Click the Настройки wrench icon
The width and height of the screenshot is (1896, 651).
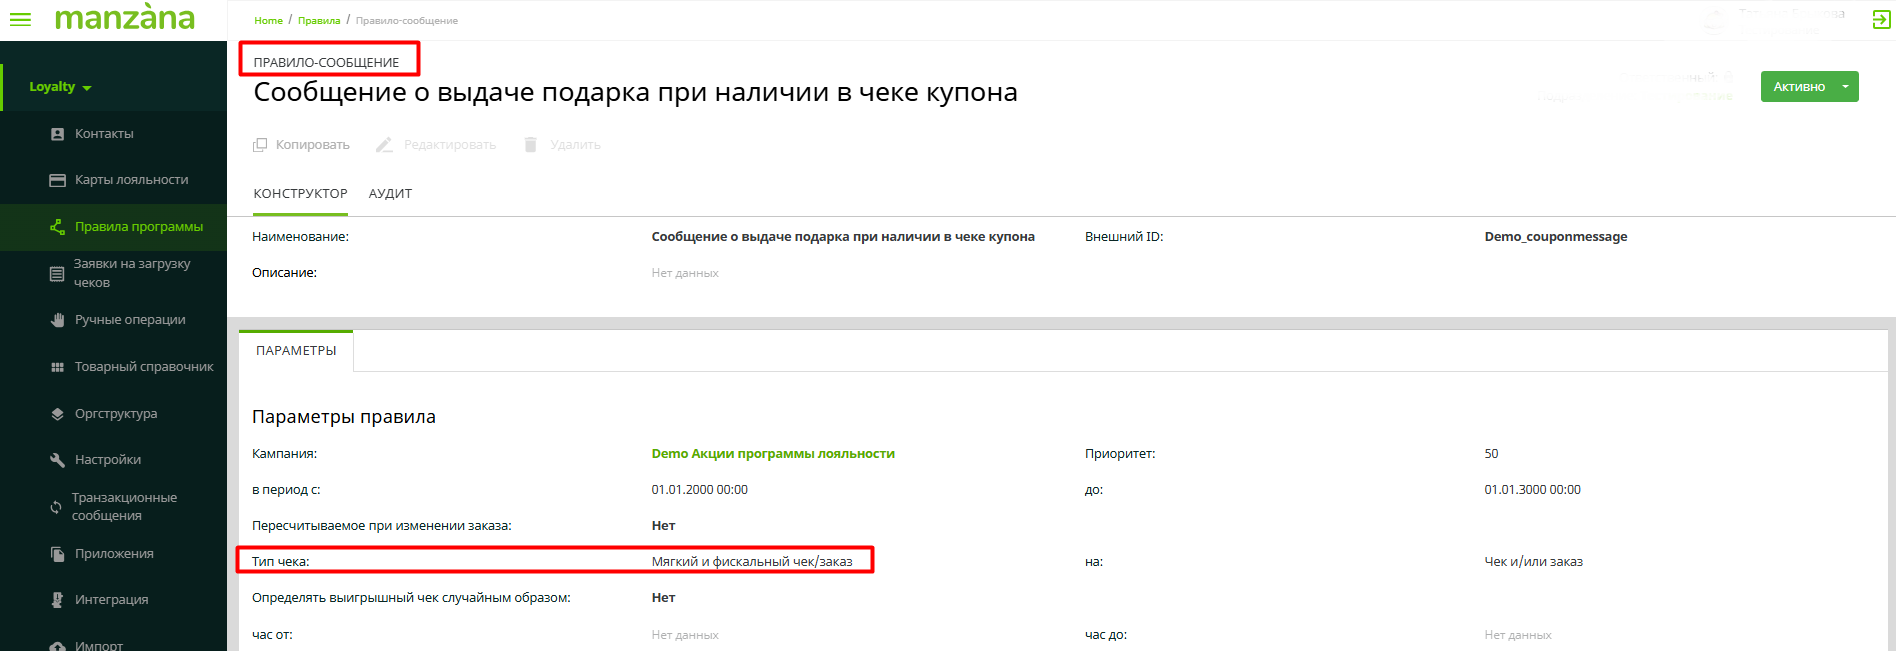pos(57,460)
